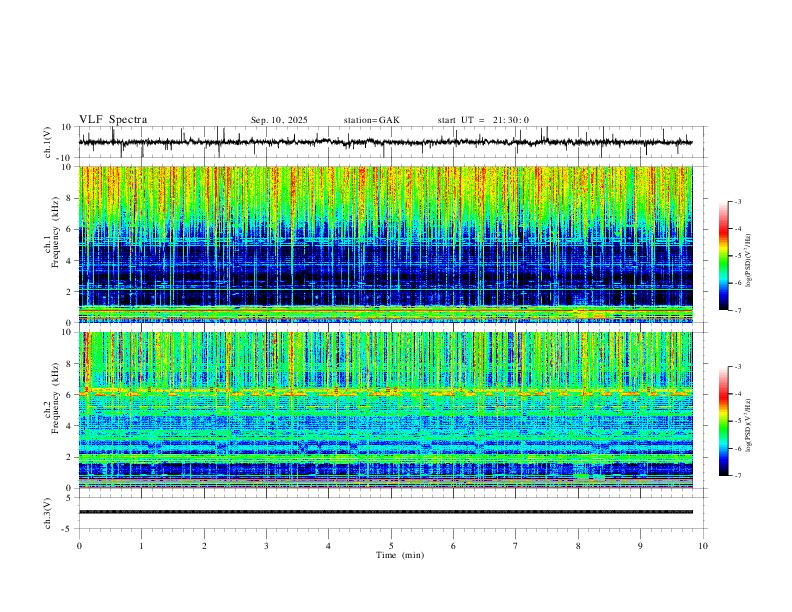Click the time axis tick label "0"
This screenshot has height=612, width=792.
coord(79,546)
